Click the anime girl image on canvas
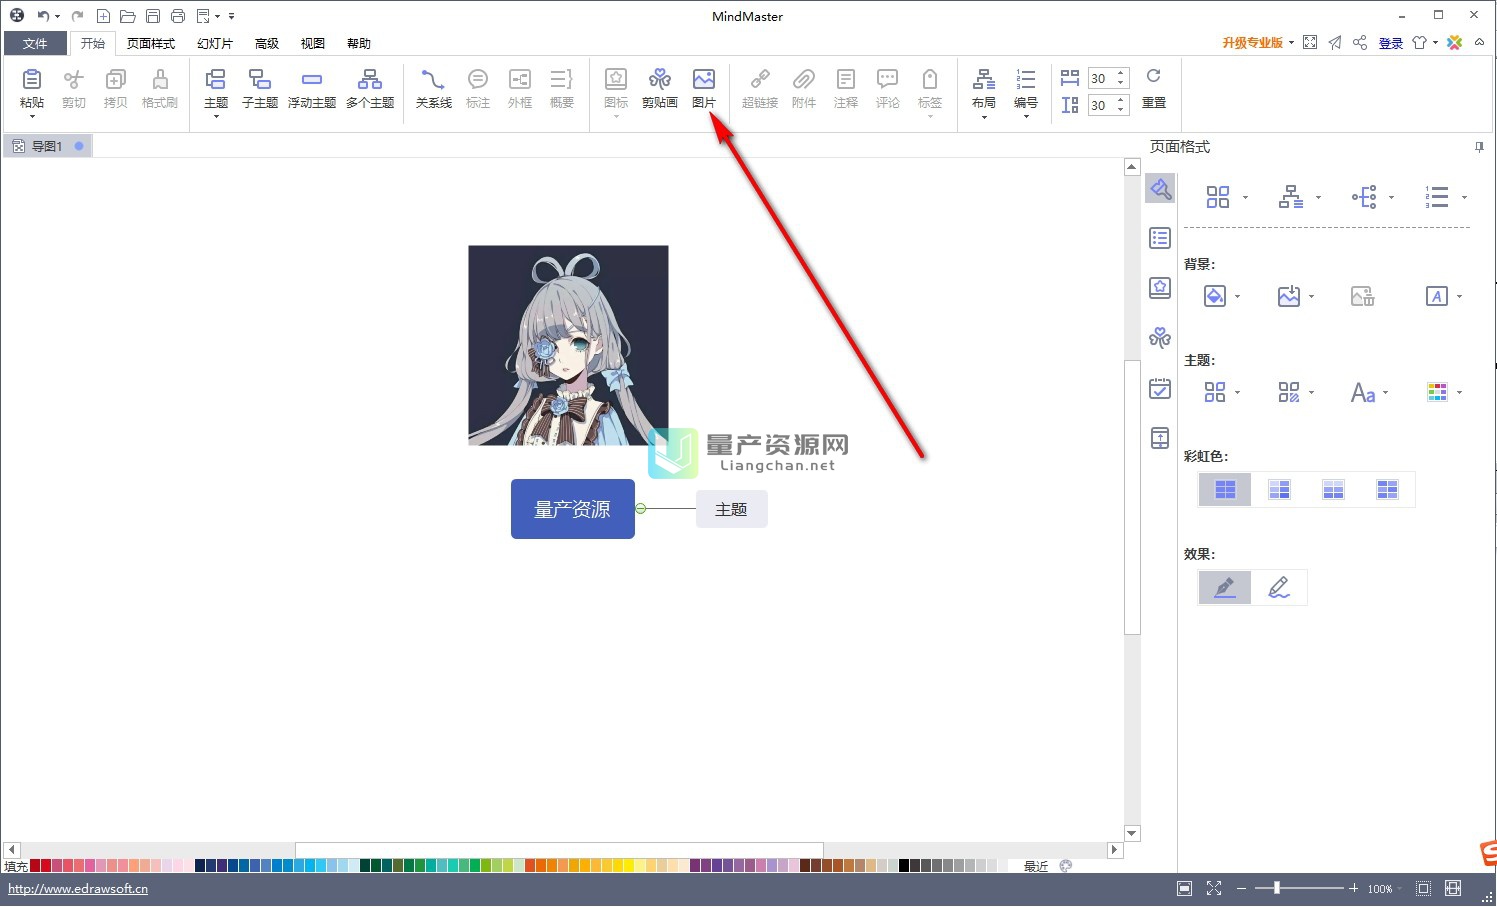 [x=568, y=345]
